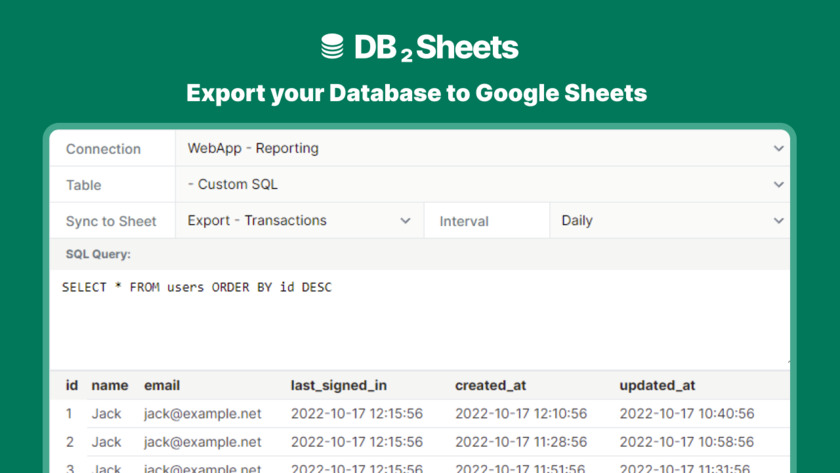The height and width of the screenshot is (473, 840).
Task: Select the email cell in row 1
Action: pos(202,414)
